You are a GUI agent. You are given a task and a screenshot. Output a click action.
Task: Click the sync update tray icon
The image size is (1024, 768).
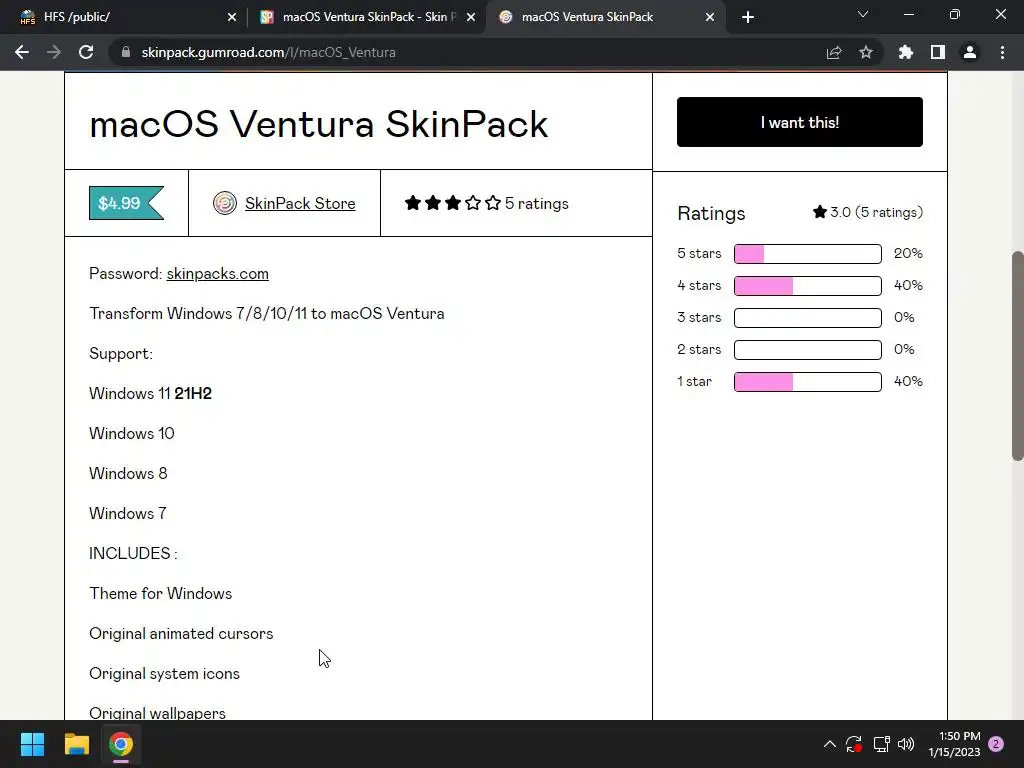tap(854, 744)
